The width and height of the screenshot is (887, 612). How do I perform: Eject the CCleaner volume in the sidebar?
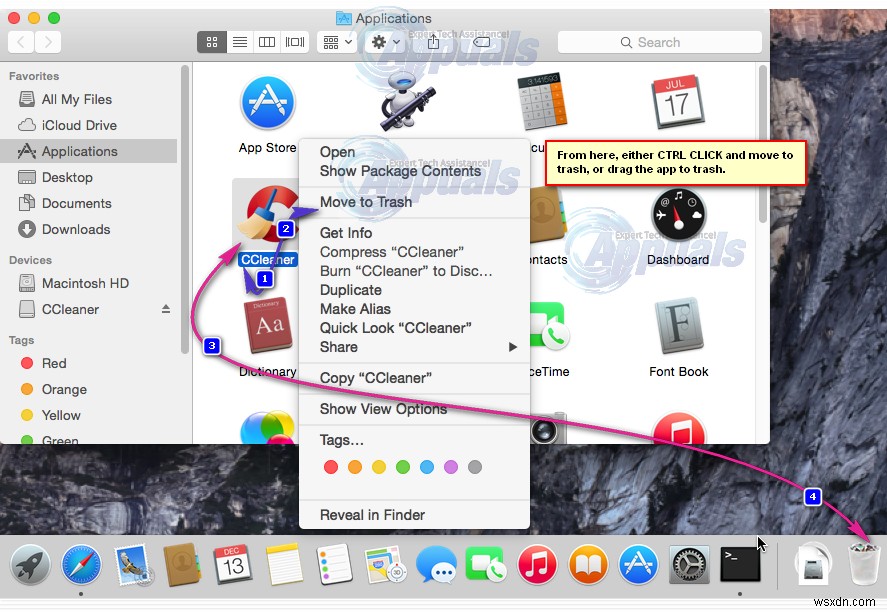166,309
